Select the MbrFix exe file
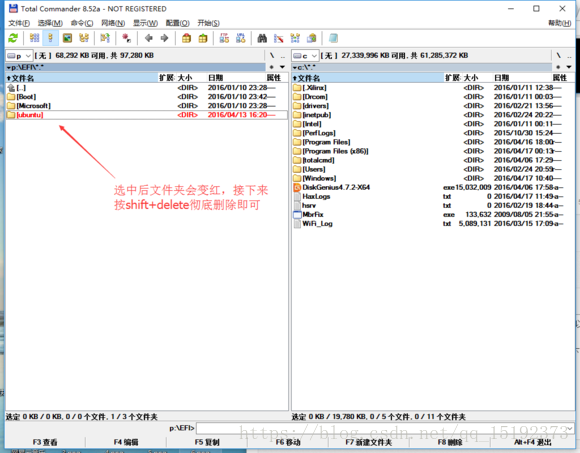This screenshot has height=453, width=580. (x=433, y=214)
